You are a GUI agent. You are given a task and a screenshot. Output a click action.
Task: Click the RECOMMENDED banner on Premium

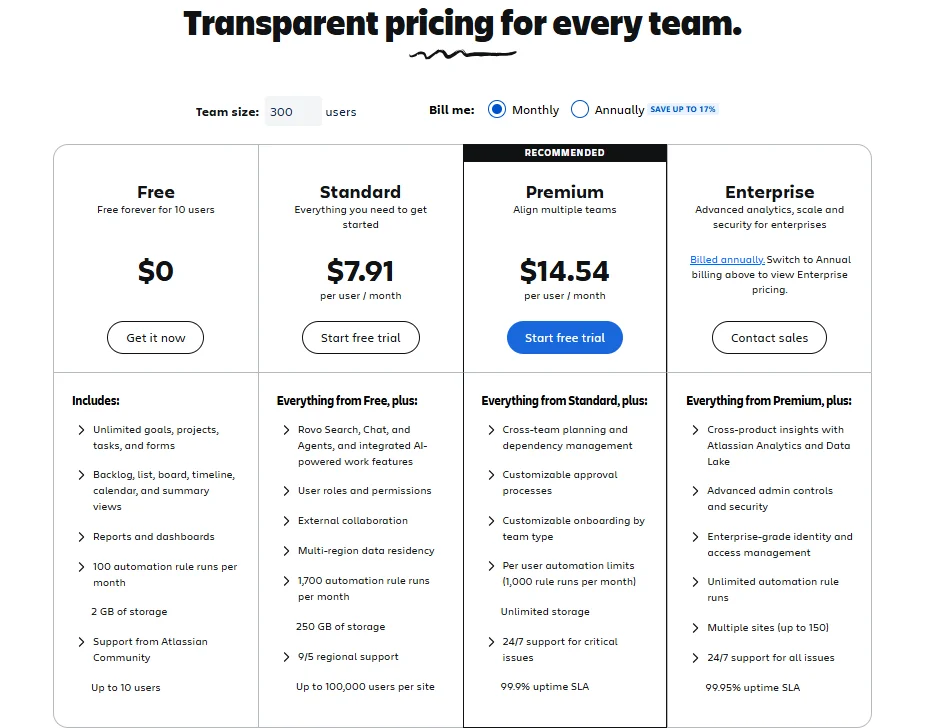tap(564, 152)
